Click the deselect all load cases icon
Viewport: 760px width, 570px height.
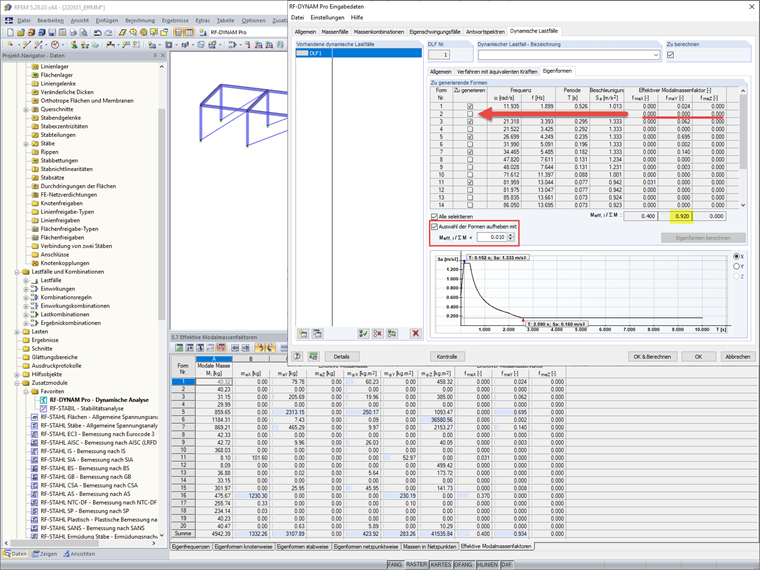click(378, 333)
